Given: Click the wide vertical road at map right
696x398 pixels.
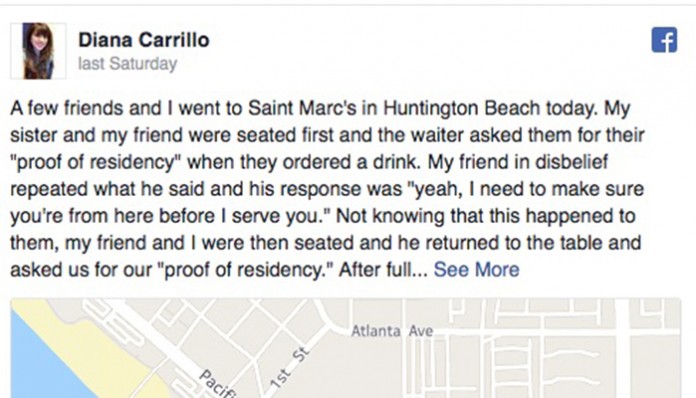Looking at the screenshot, I should [x=621, y=348].
